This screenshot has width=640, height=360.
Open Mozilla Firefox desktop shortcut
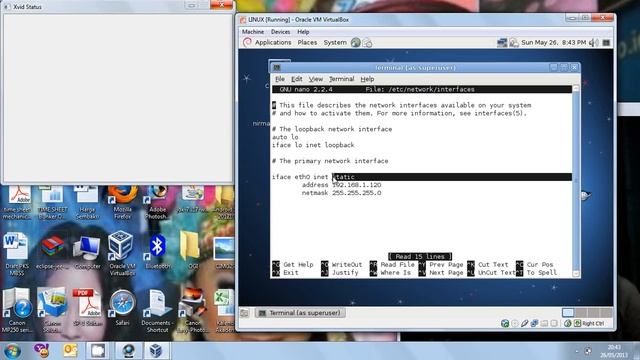tap(122, 202)
